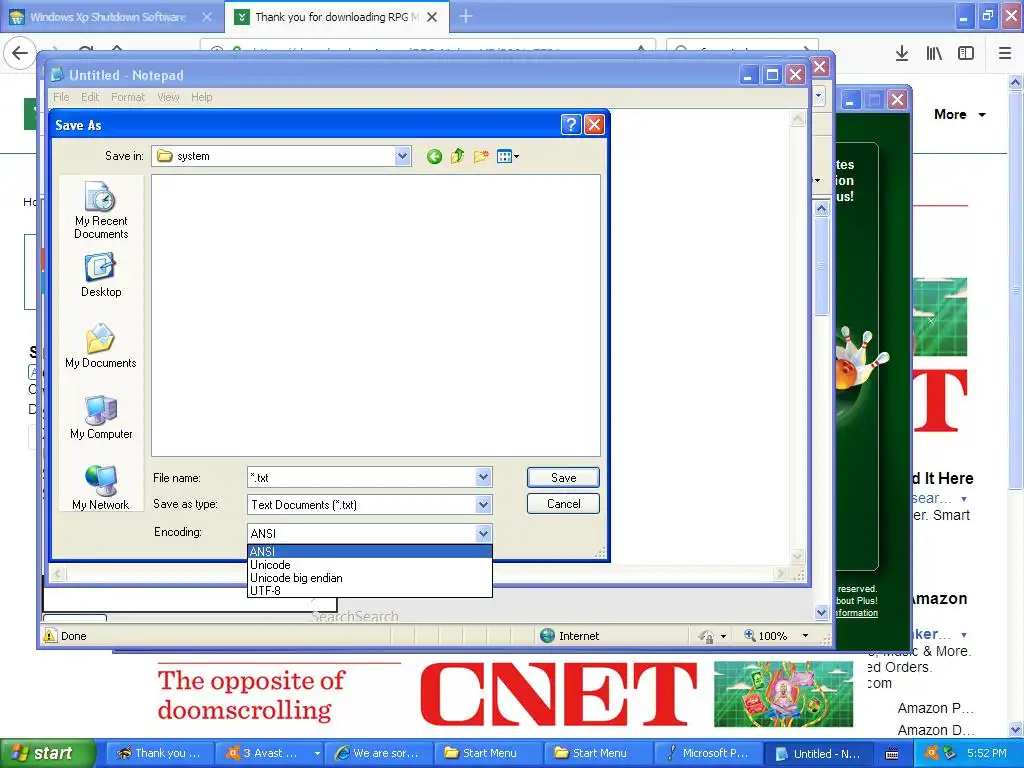
Task: Click the Information link in green popup
Action: pyautogui.click(x=856, y=613)
